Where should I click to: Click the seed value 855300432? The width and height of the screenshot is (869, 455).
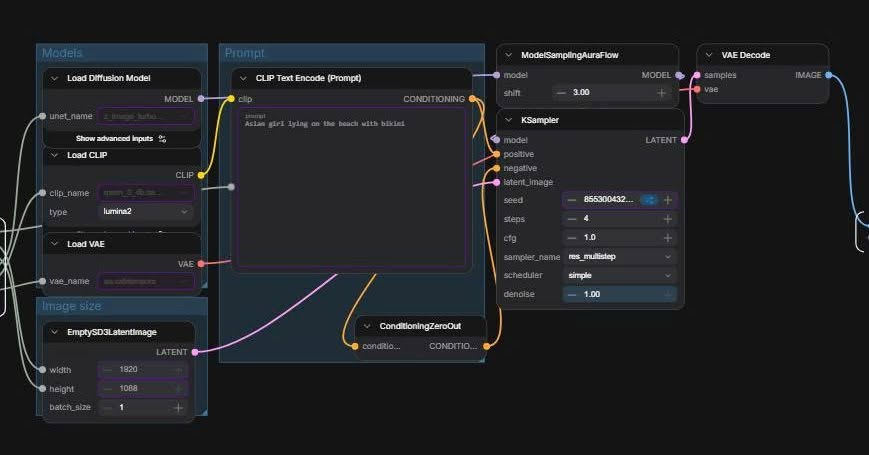(x=608, y=200)
